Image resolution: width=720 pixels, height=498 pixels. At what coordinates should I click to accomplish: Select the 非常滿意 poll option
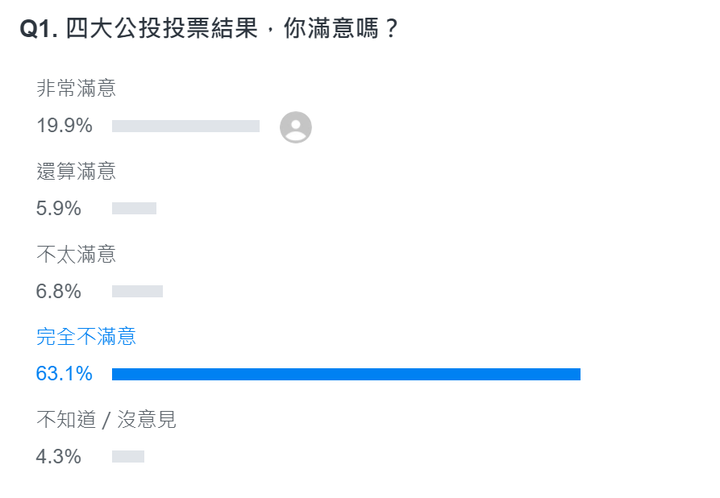[76, 88]
